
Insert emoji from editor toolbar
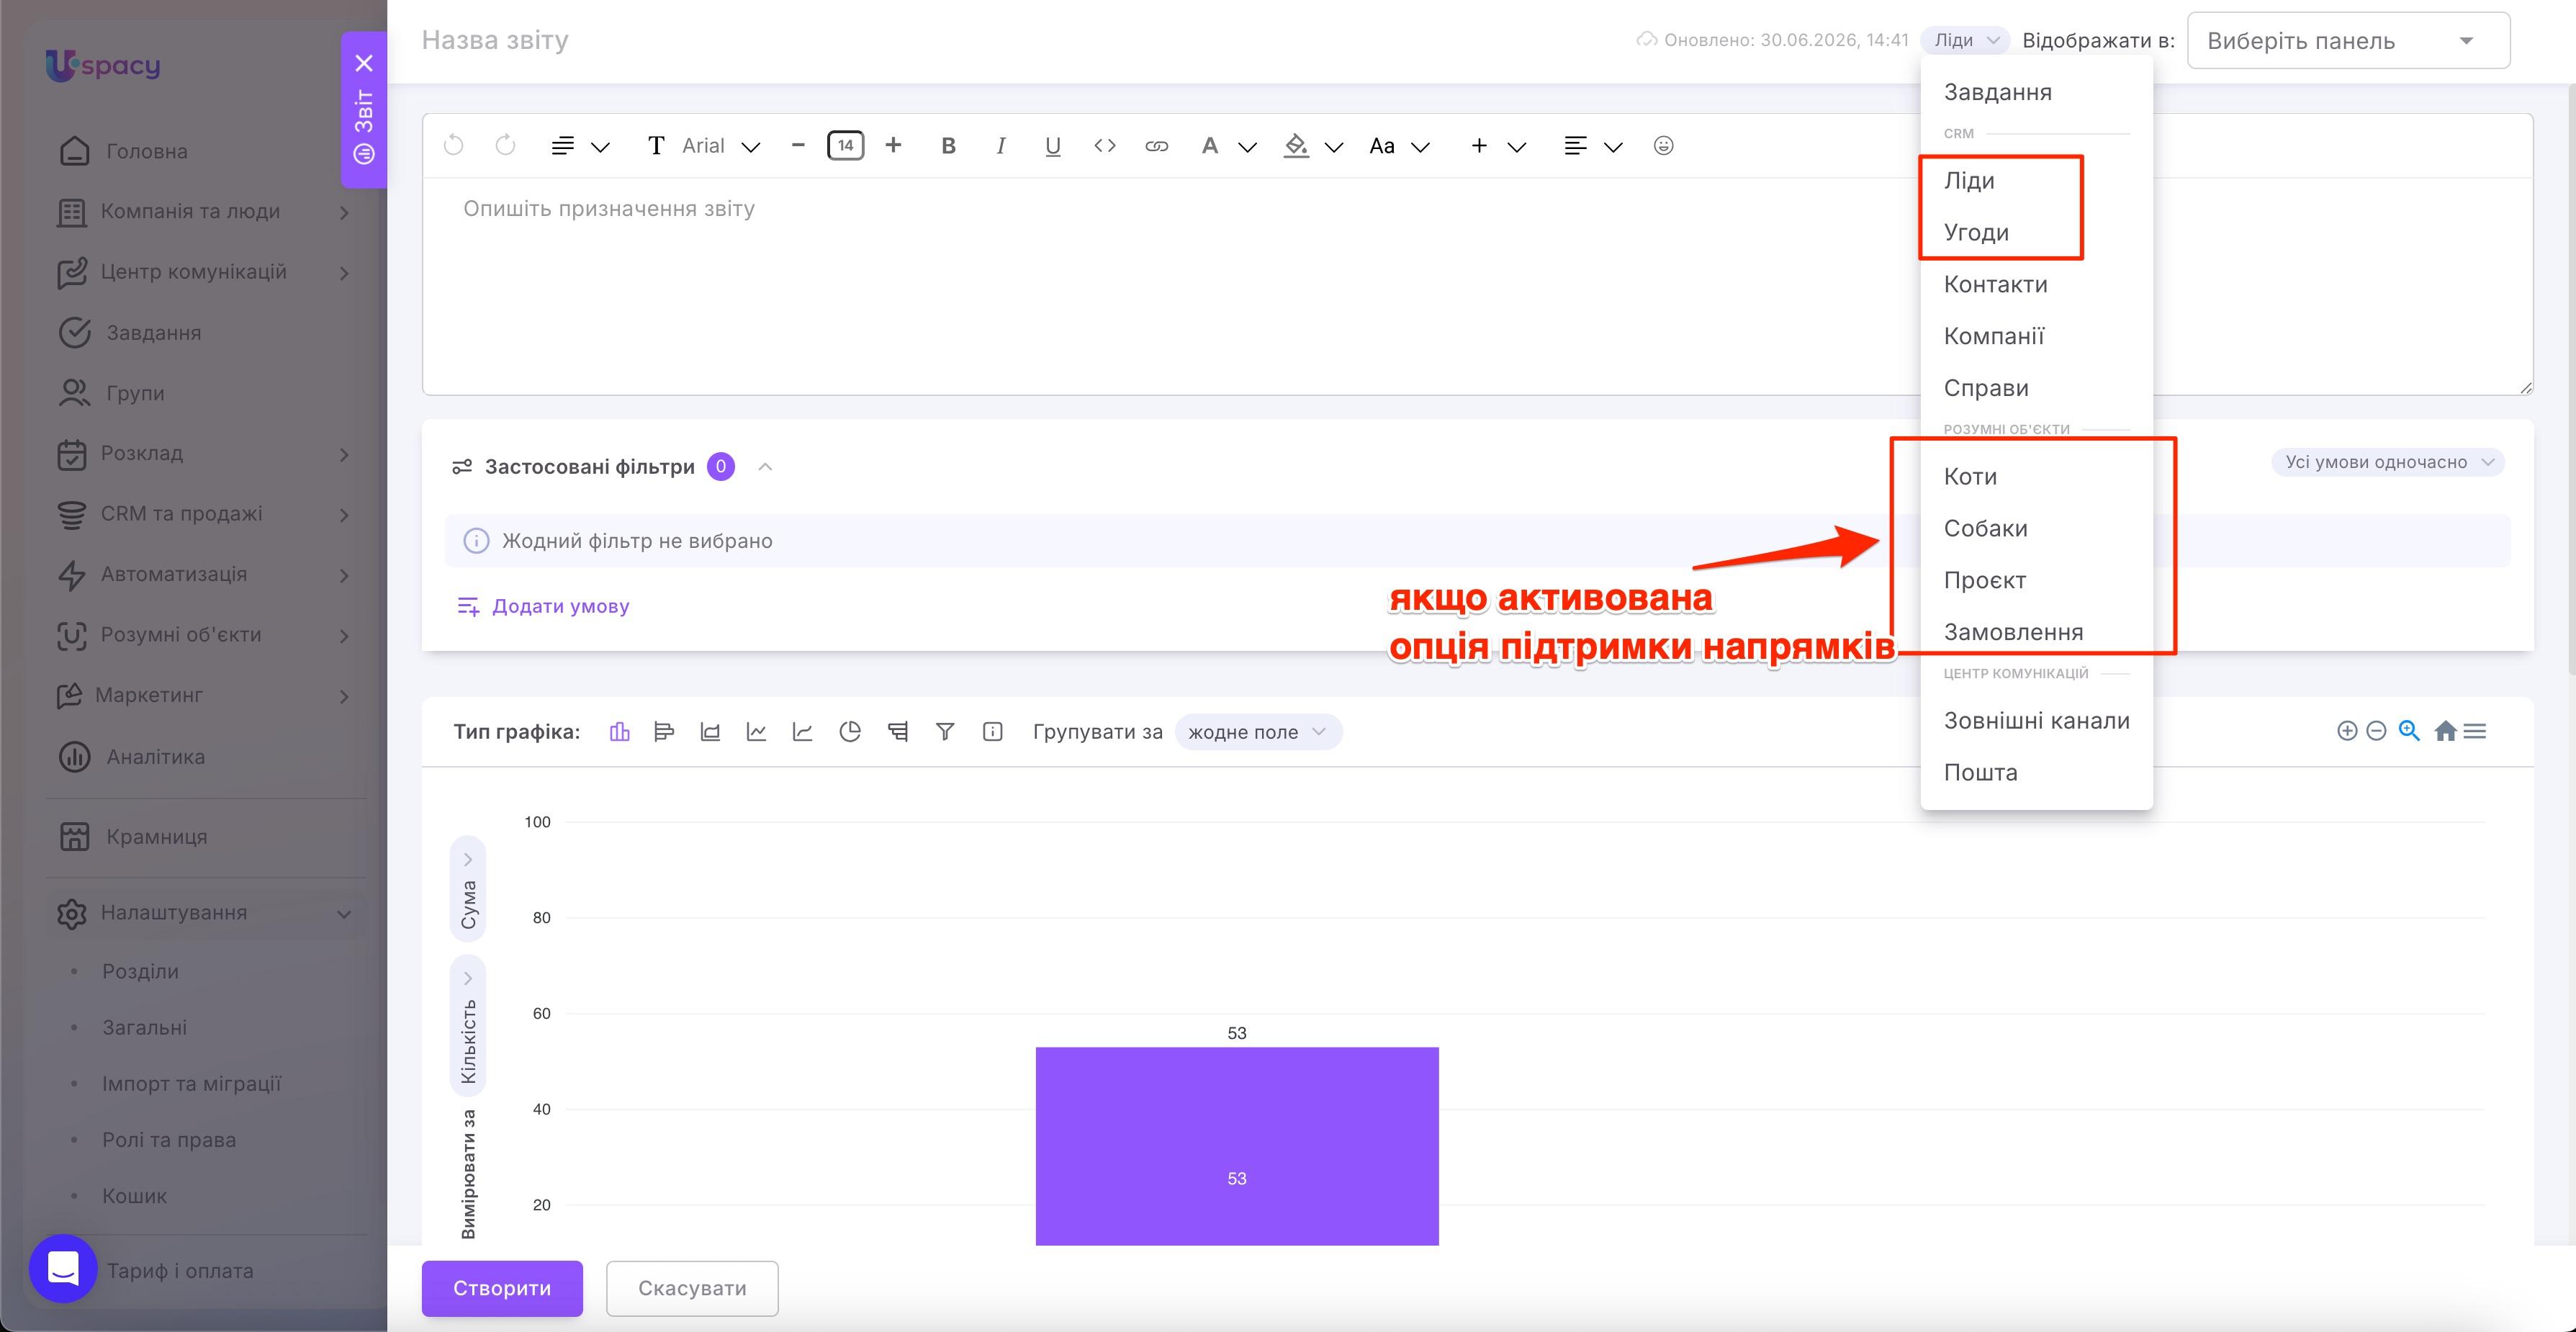coord(1663,146)
